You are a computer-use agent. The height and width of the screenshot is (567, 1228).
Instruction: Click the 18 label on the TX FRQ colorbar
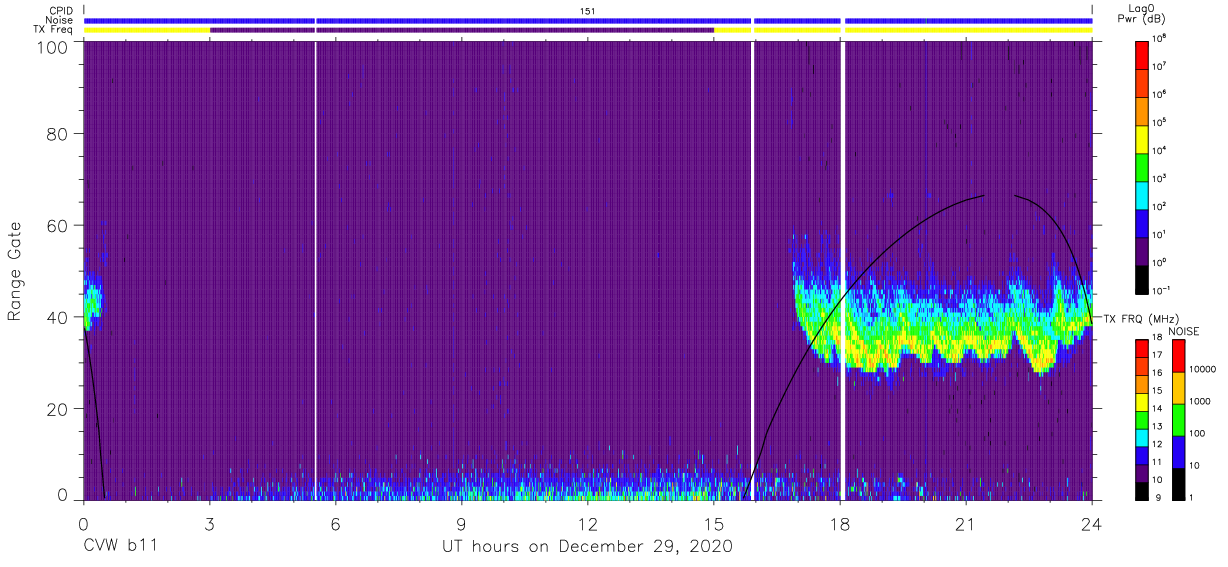point(1158,339)
